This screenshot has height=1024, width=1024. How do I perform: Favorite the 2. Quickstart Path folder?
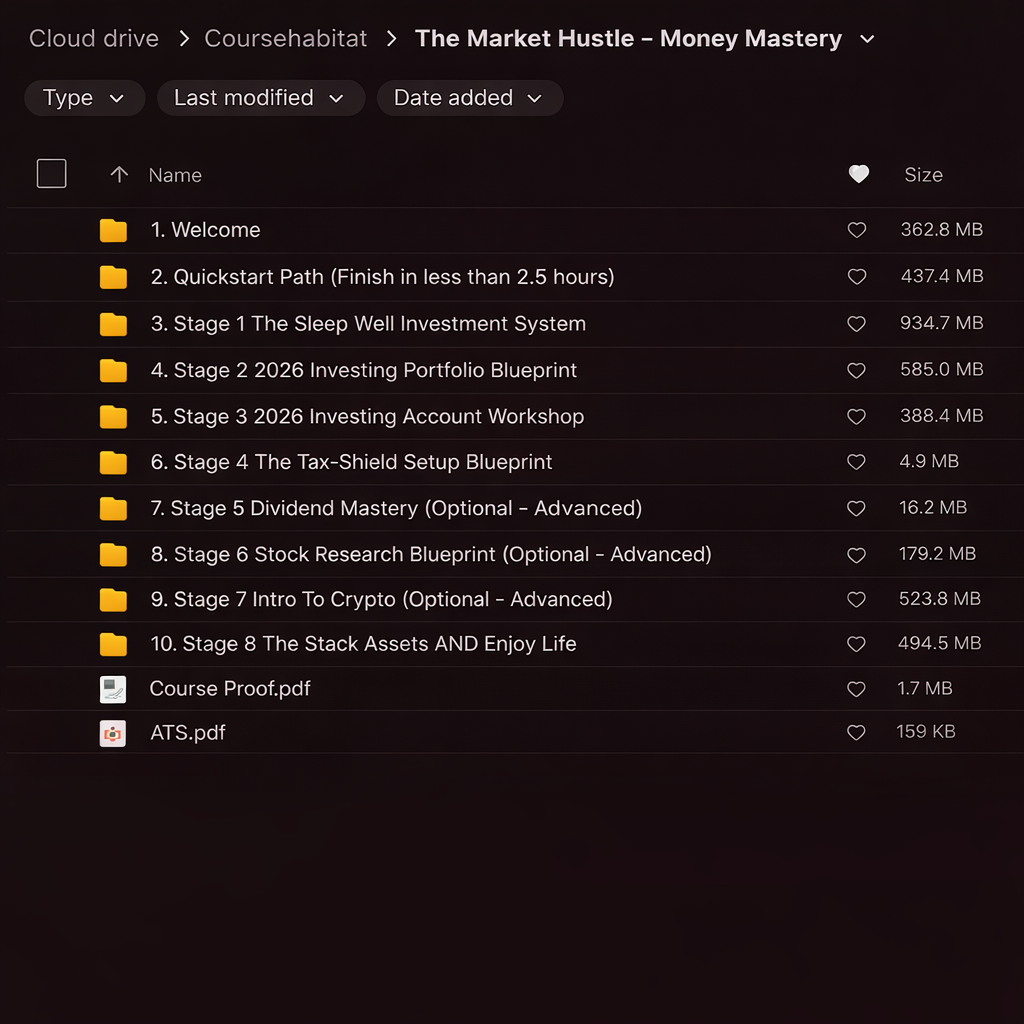pyautogui.click(x=857, y=277)
